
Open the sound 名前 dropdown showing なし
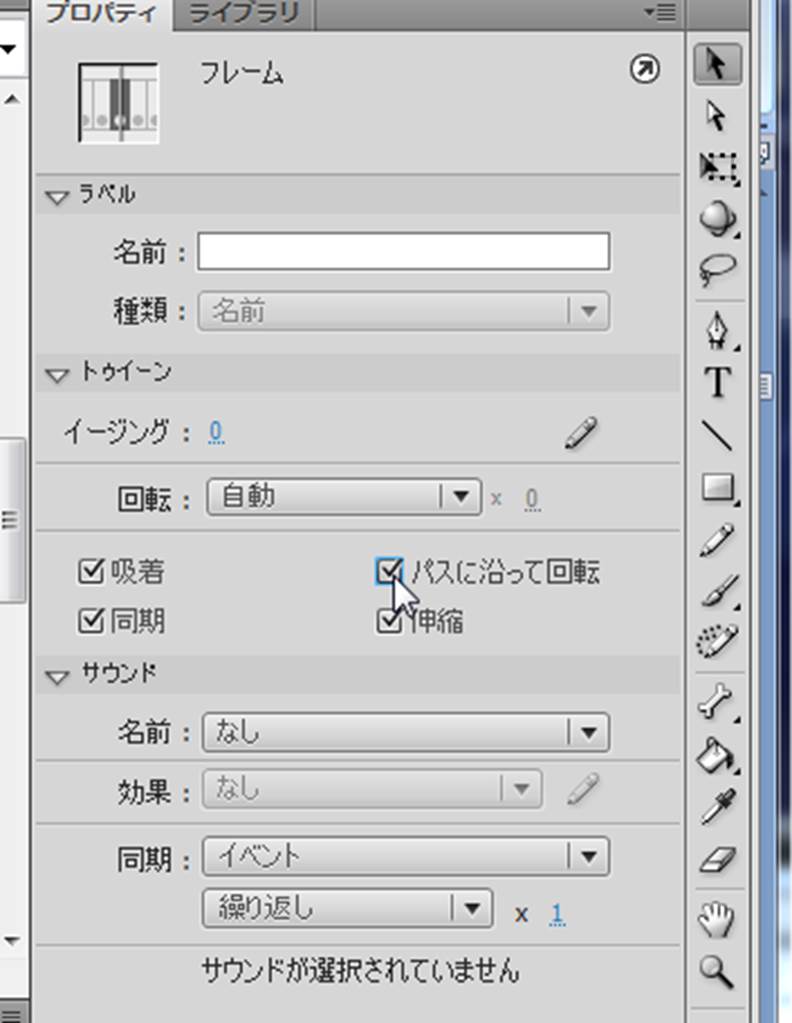click(x=405, y=733)
